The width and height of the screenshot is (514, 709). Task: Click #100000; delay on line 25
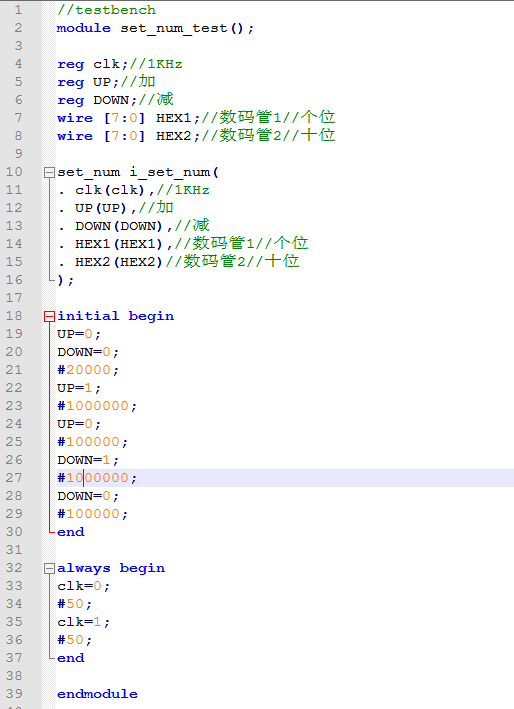pyautogui.click(x=93, y=442)
